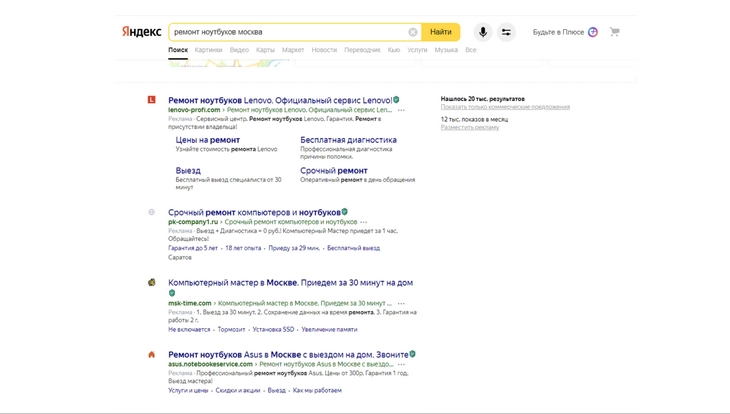This screenshot has width=730, height=414.
Task: Click the pk-company1.ru globe favicon
Action: 151,212
